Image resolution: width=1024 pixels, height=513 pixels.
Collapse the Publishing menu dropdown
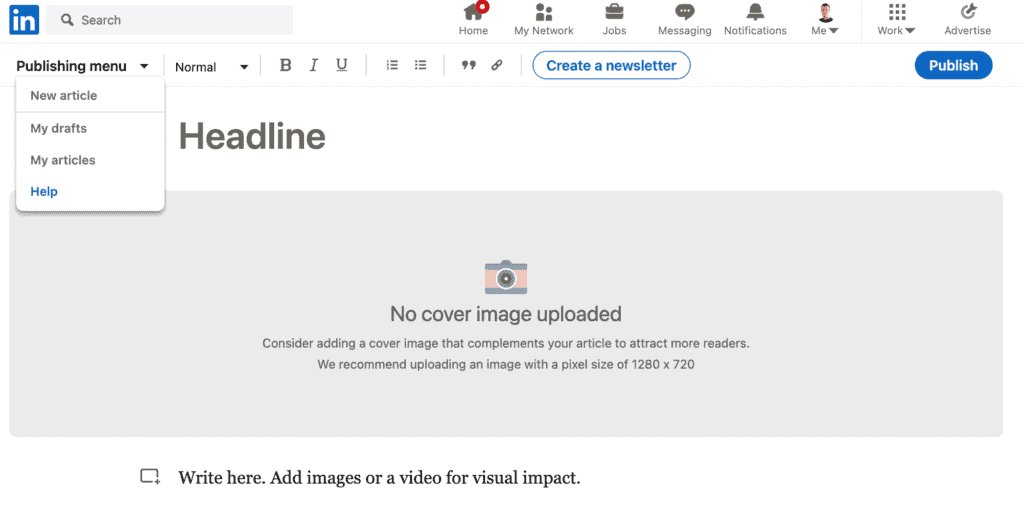tap(83, 66)
